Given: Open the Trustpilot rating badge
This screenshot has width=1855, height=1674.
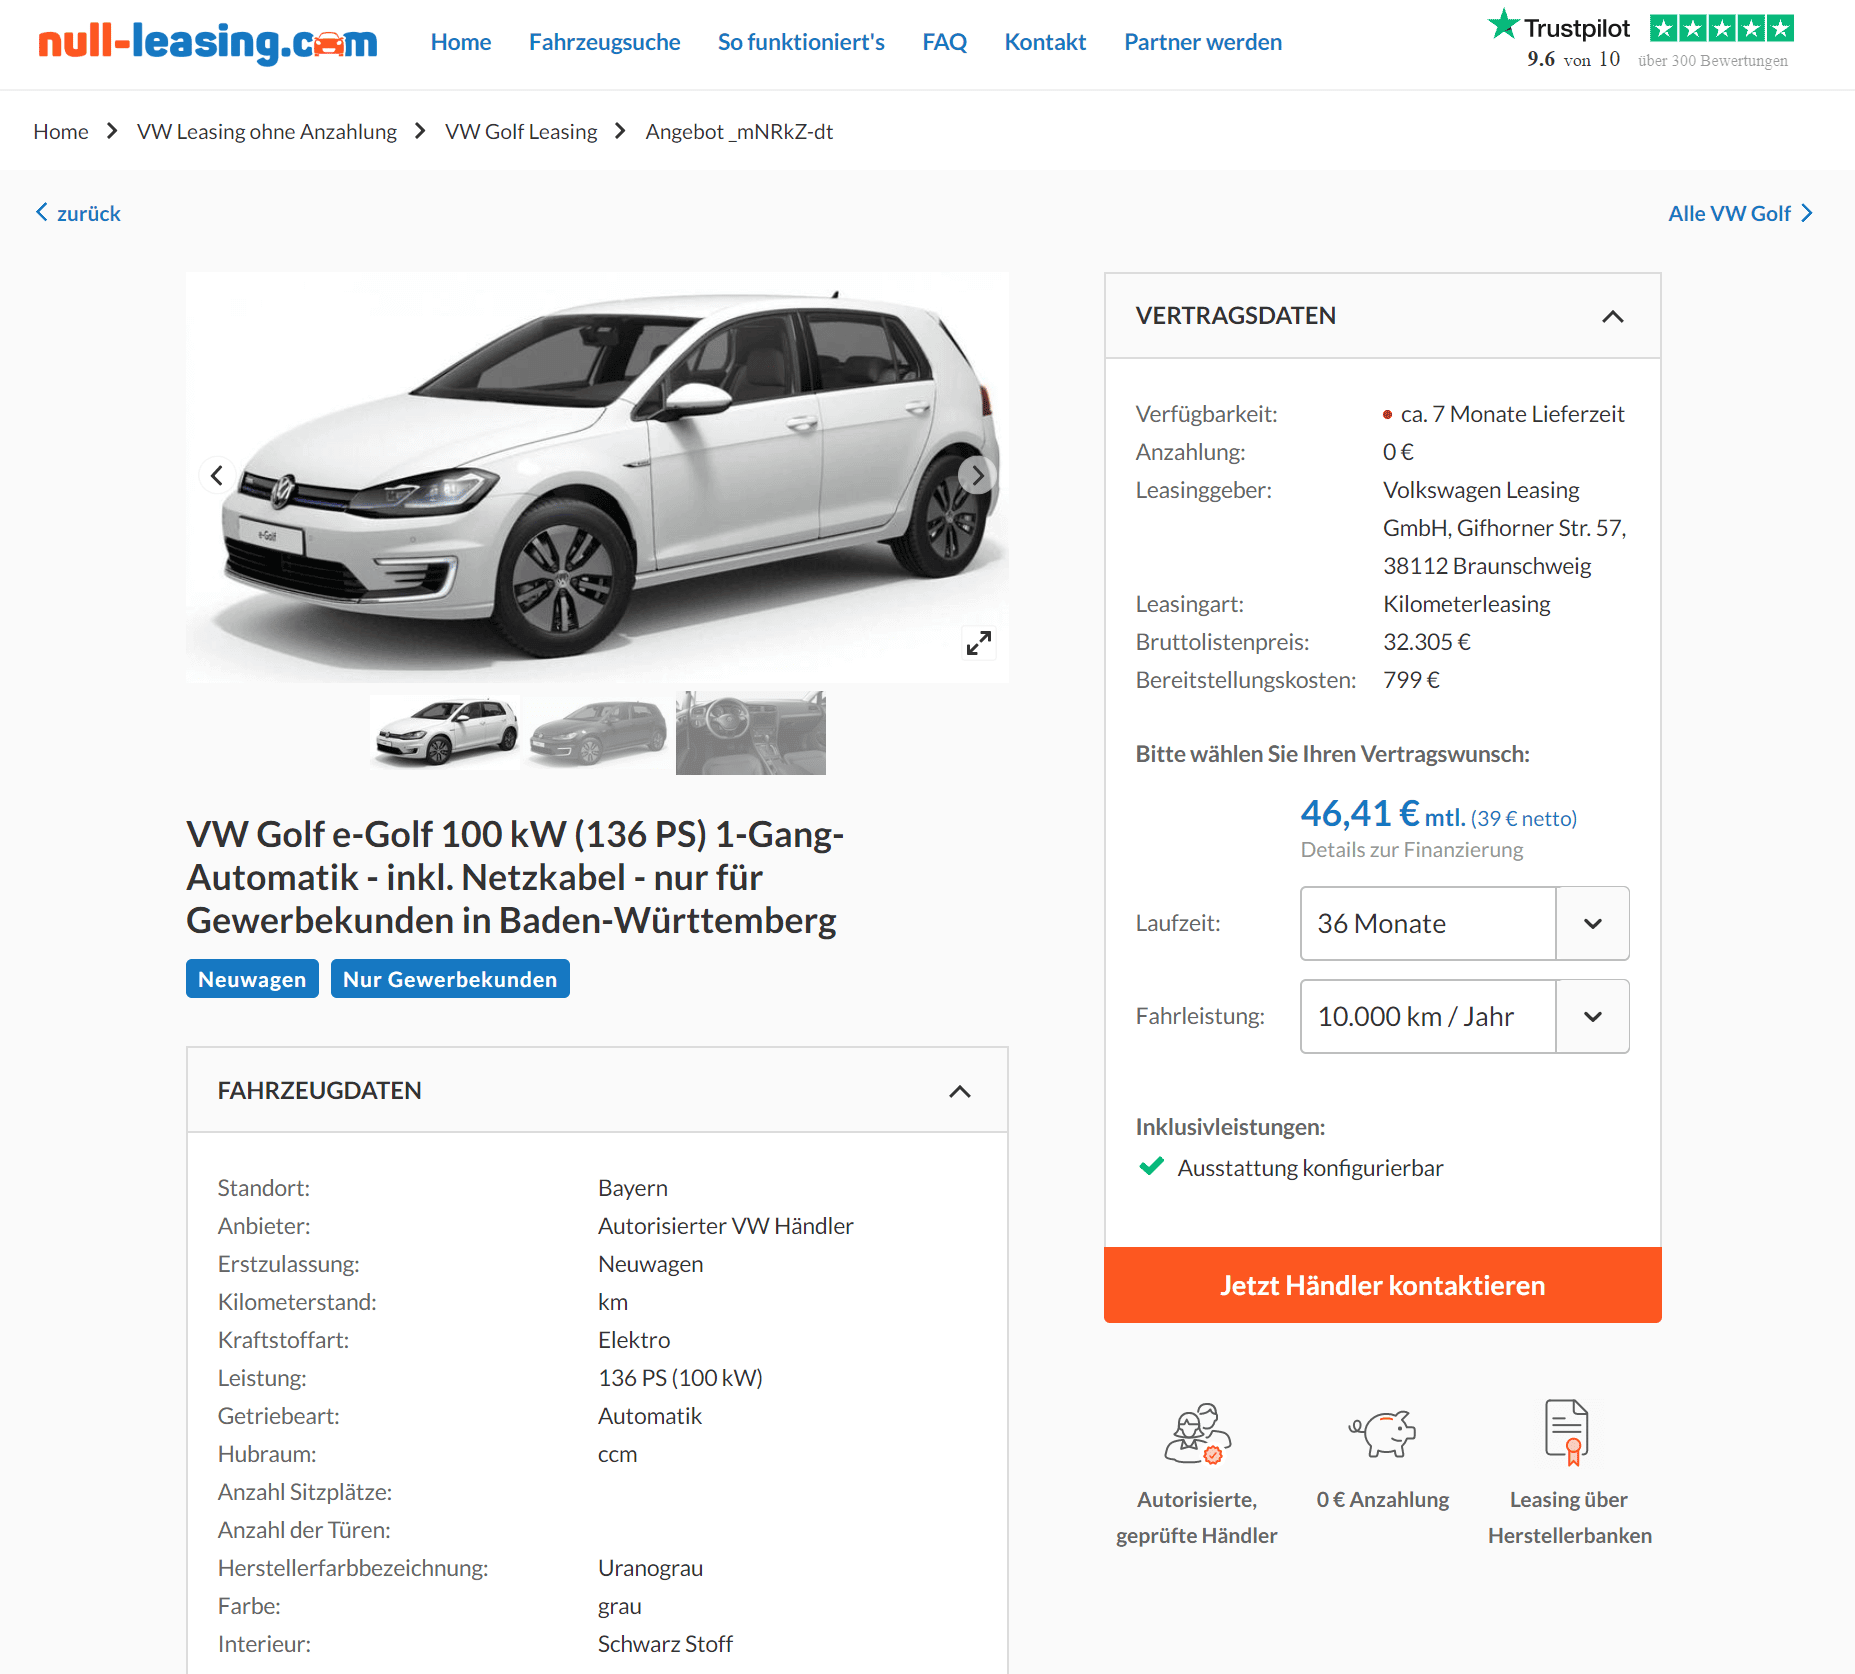Looking at the screenshot, I should tap(1640, 40).
